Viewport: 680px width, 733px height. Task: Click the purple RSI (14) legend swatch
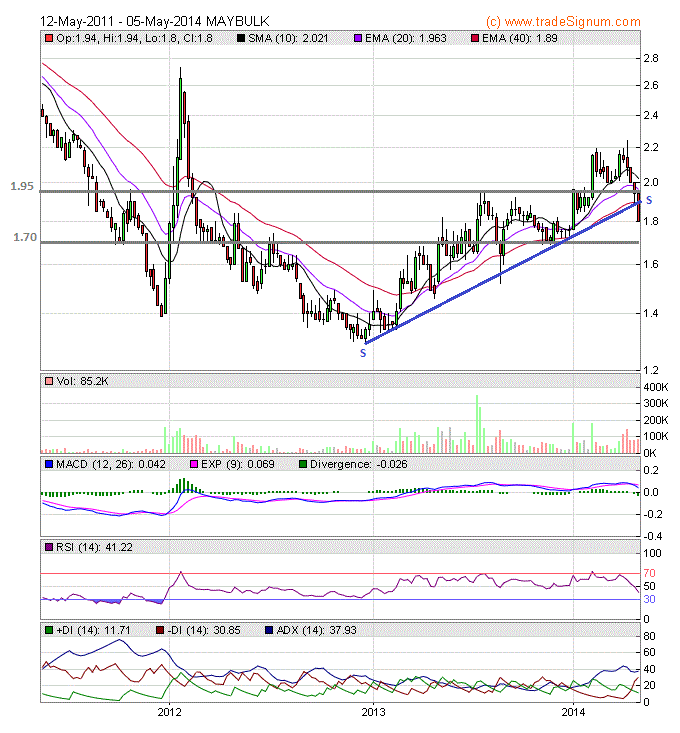(x=49, y=547)
